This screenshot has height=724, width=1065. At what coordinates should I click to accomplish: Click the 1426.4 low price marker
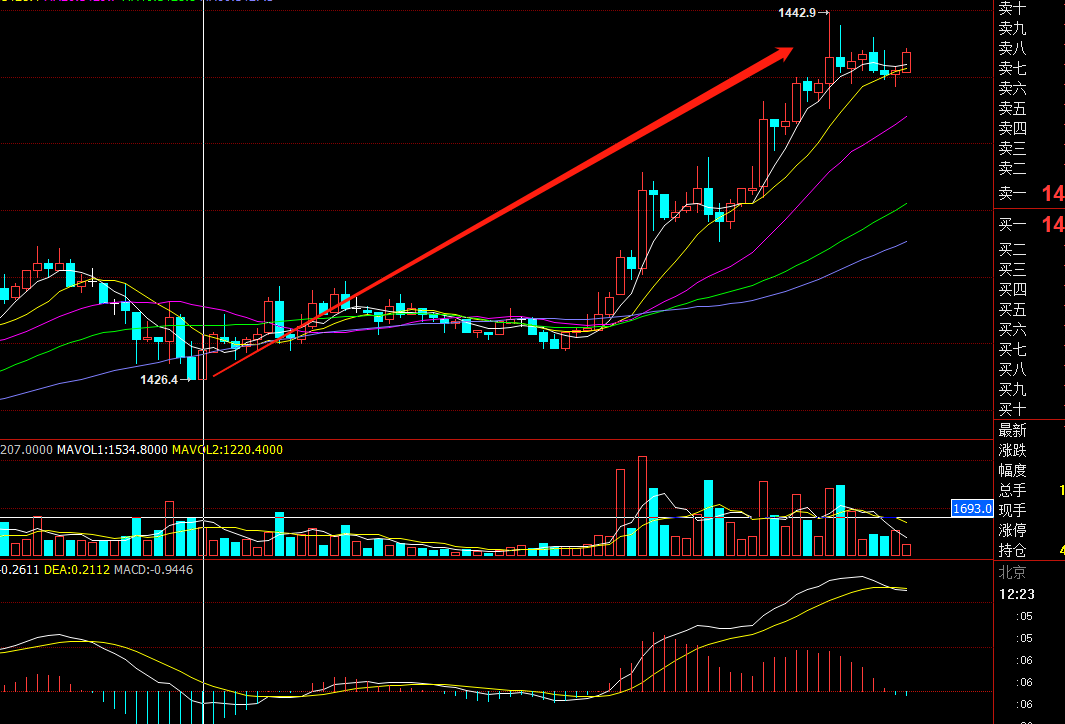(159, 380)
